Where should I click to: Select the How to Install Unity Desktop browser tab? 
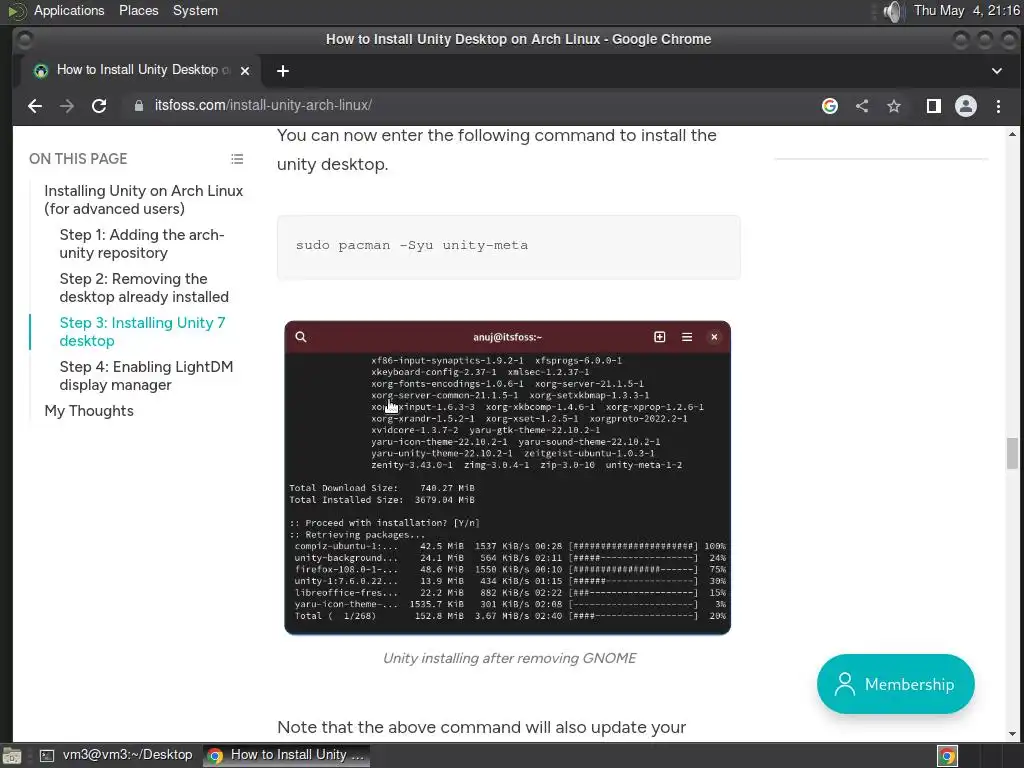pos(140,71)
